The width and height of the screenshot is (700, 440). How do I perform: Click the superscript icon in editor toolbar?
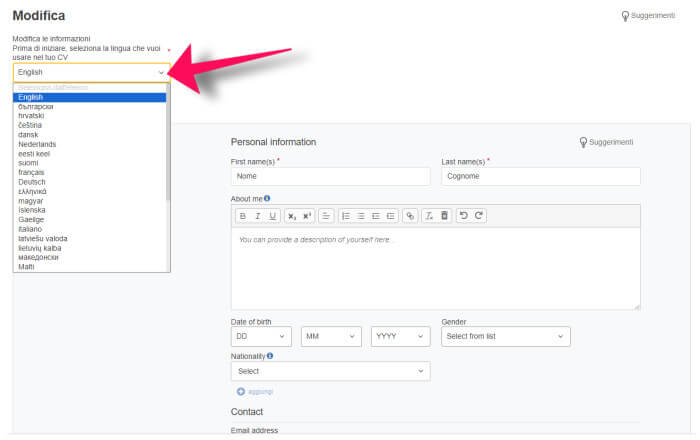click(x=306, y=216)
